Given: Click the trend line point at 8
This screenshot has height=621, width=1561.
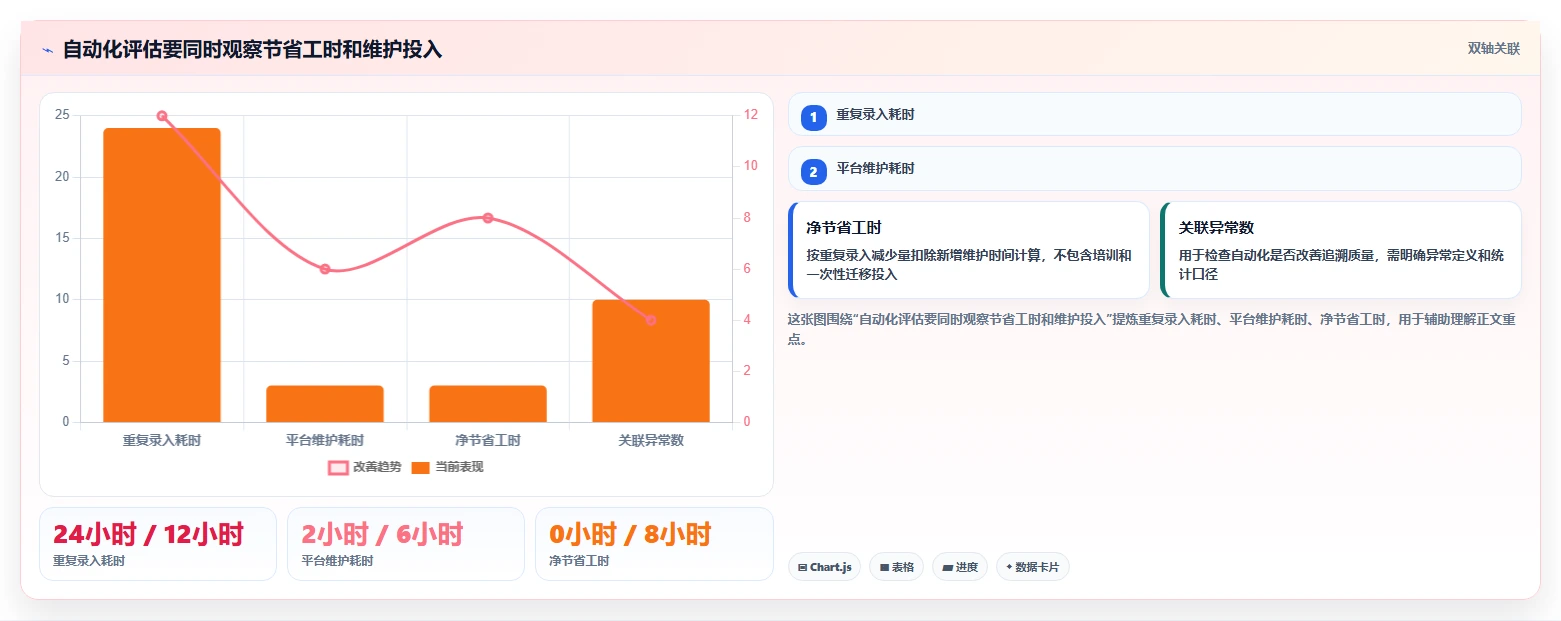Looking at the screenshot, I should point(488,218).
